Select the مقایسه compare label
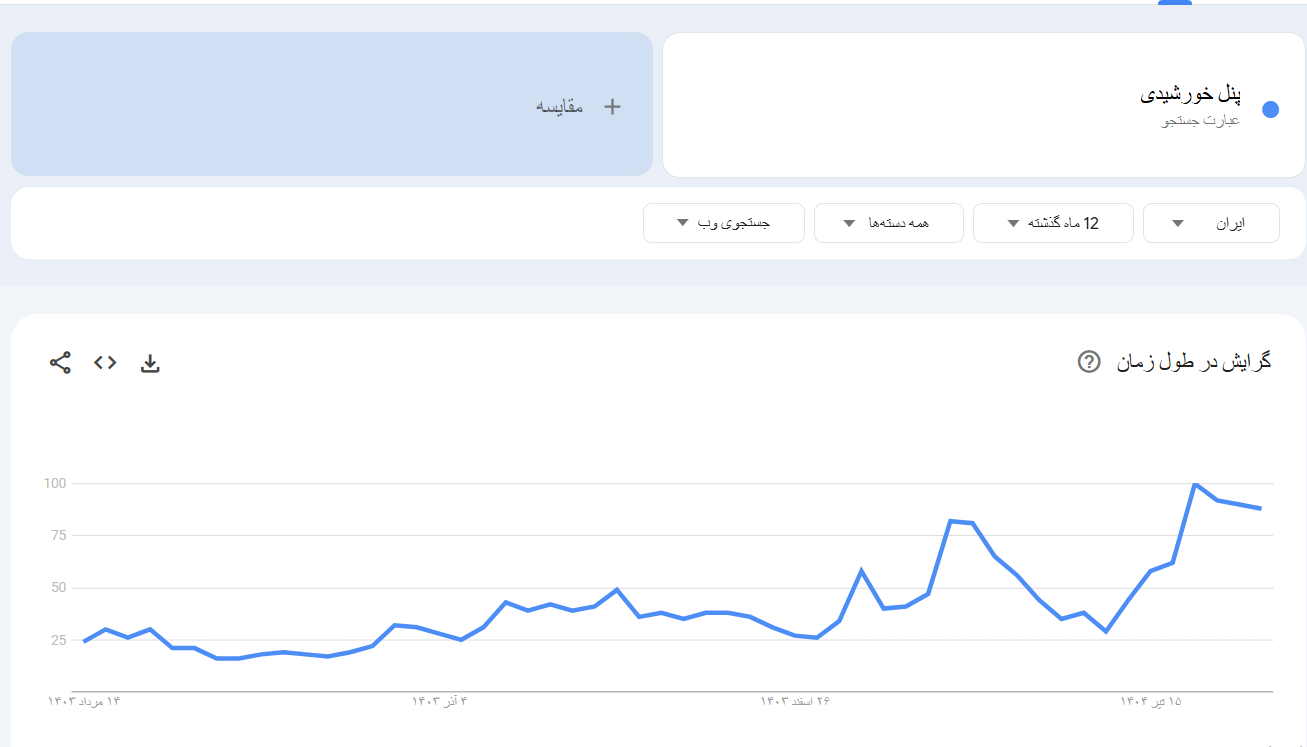Image resolution: width=1307 pixels, height=747 pixels. (560, 107)
